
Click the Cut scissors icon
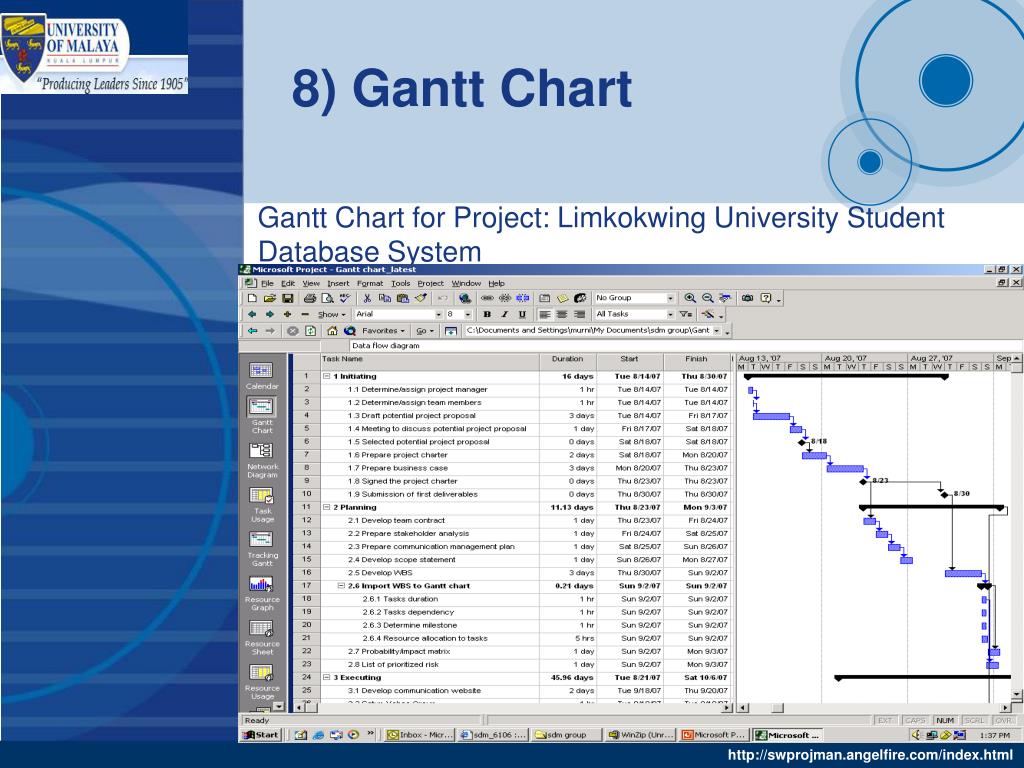[x=367, y=298]
